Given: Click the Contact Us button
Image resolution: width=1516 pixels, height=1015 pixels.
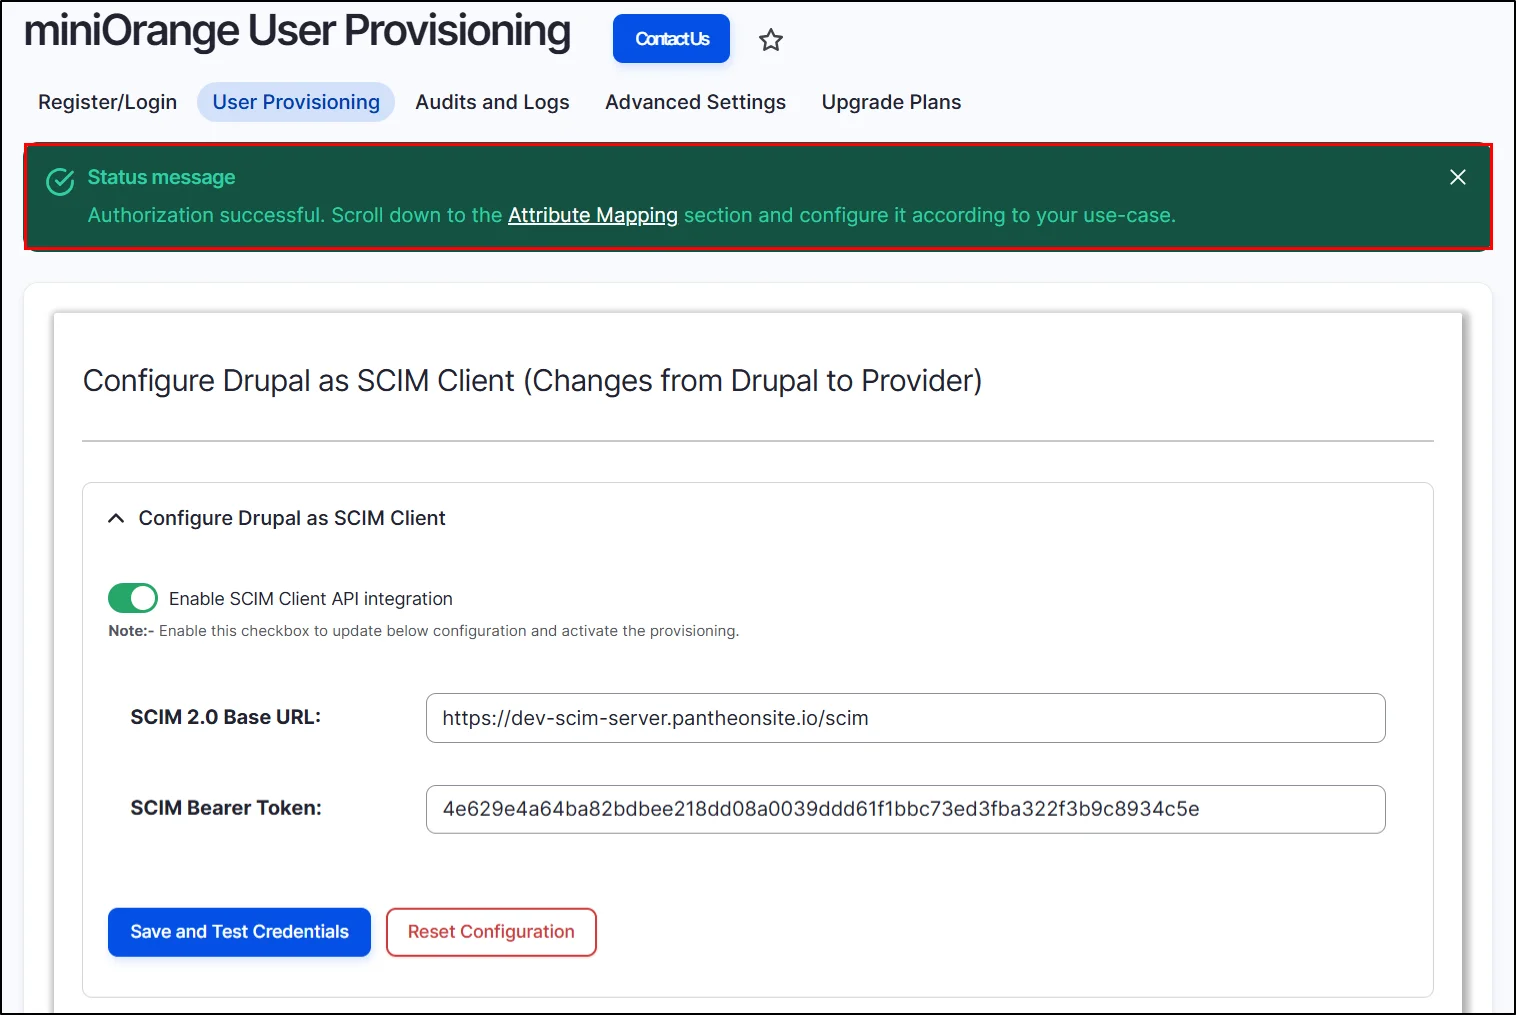Looking at the screenshot, I should click(x=672, y=39).
